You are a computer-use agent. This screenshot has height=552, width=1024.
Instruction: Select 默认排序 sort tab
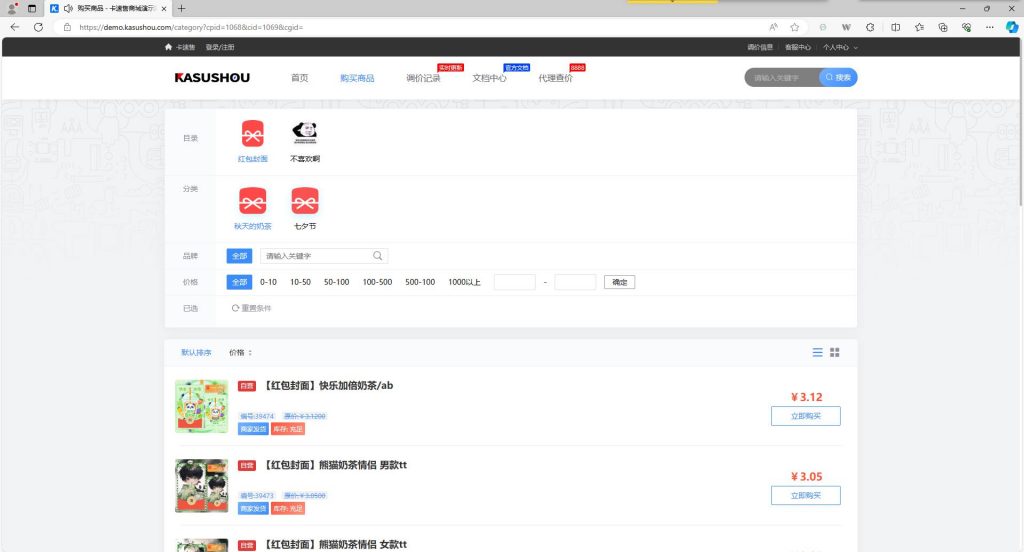click(x=196, y=353)
